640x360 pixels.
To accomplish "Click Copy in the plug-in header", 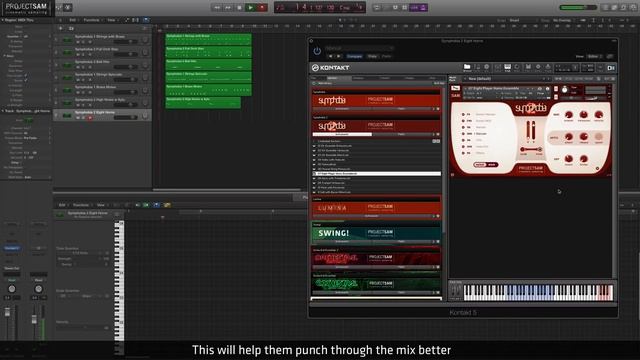I will (x=372, y=56).
